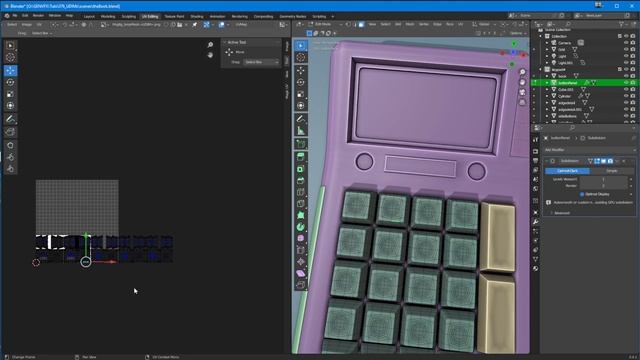Click the 3D viewport zoom icon
The image size is (640, 360).
522,72
